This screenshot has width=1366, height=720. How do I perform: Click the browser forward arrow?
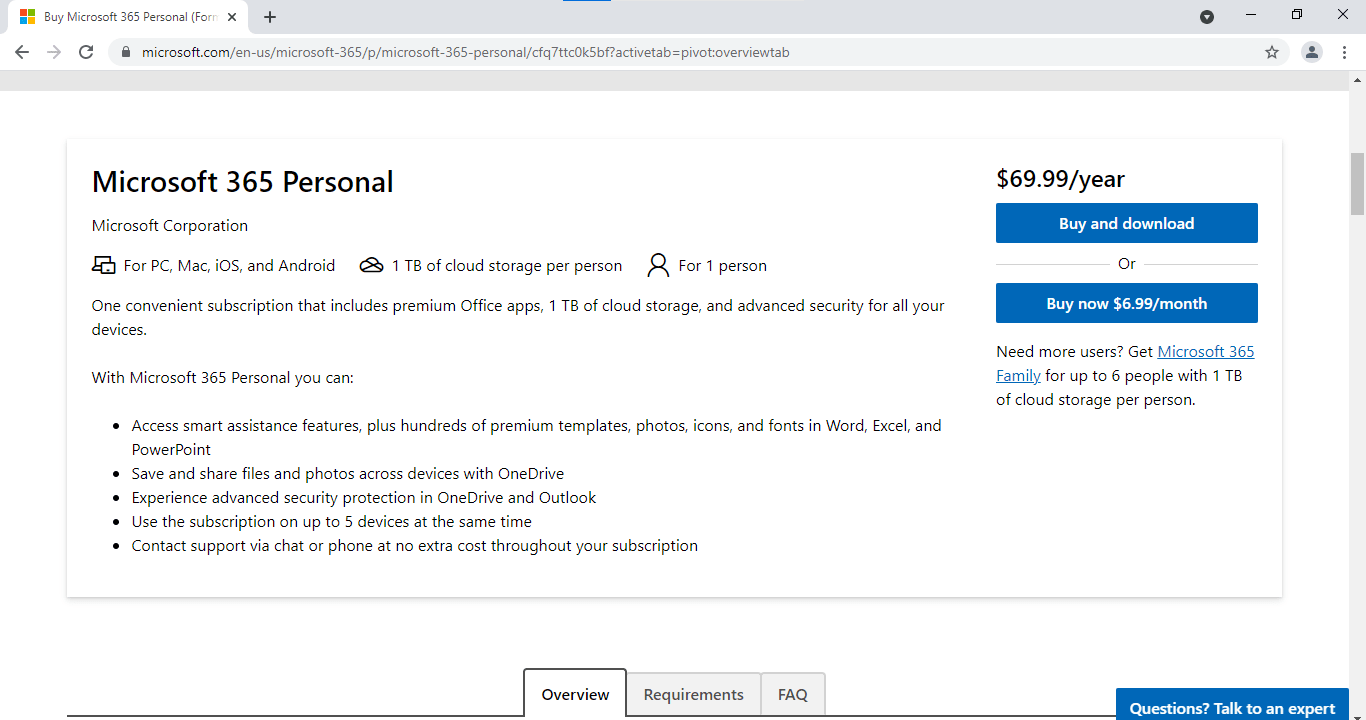pos(54,52)
